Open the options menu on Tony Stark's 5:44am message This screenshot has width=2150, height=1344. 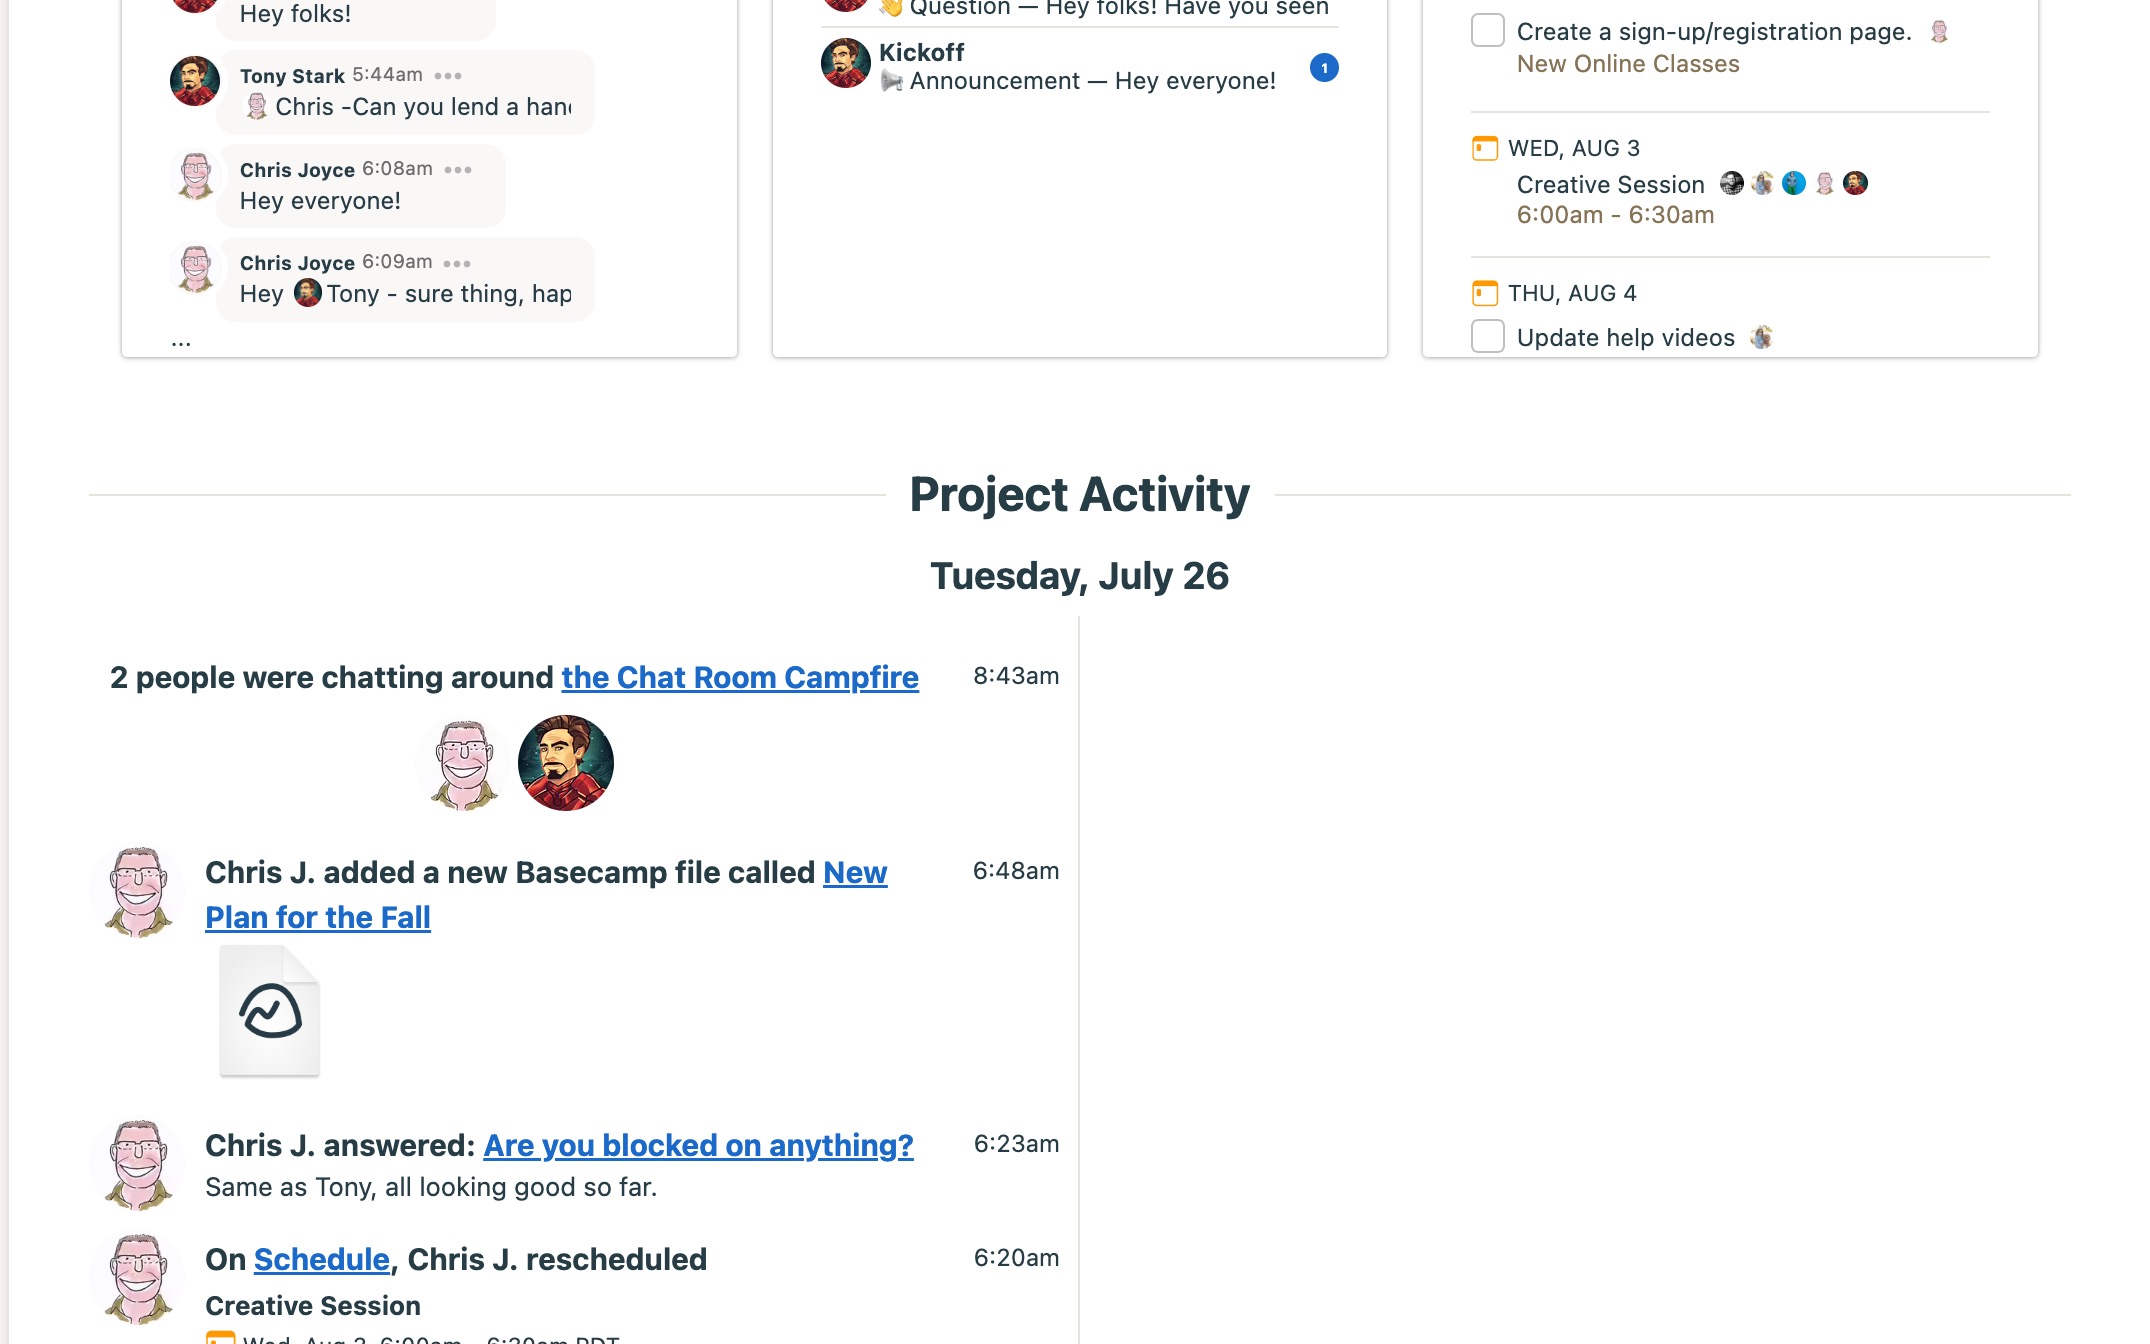pyautogui.click(x=447, y=75)
